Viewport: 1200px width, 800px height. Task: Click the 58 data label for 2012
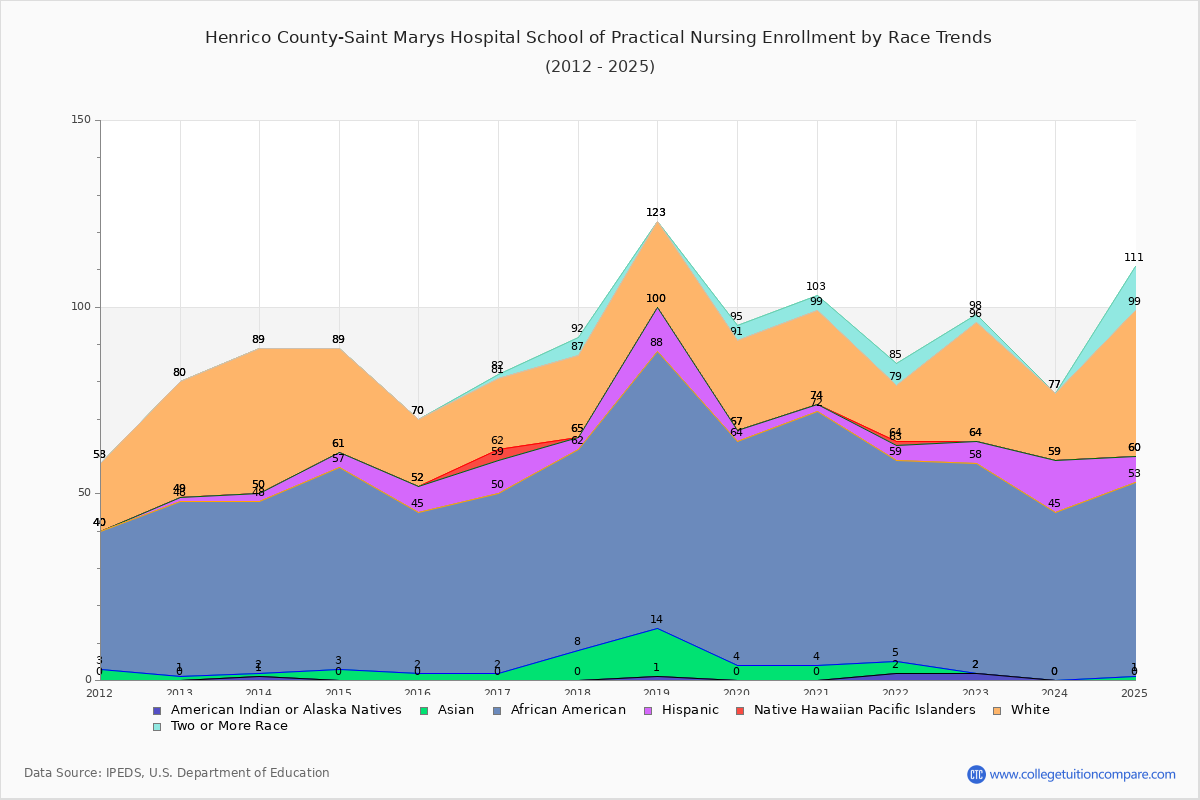point(99,455)
